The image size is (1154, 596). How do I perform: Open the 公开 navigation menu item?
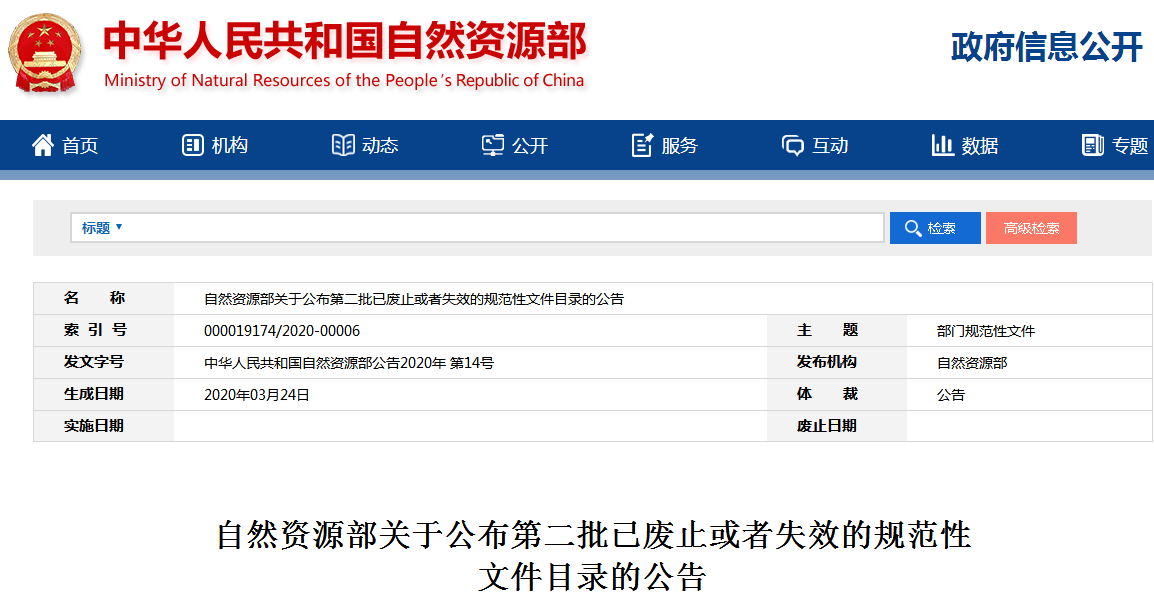tap(530, 146)
